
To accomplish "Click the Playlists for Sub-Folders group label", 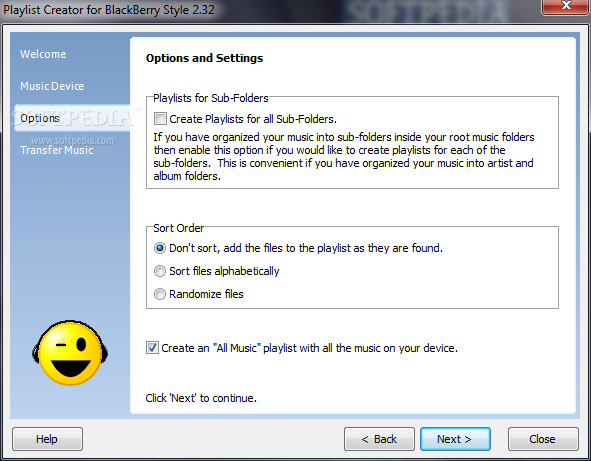I will click(x=211, y=98).
